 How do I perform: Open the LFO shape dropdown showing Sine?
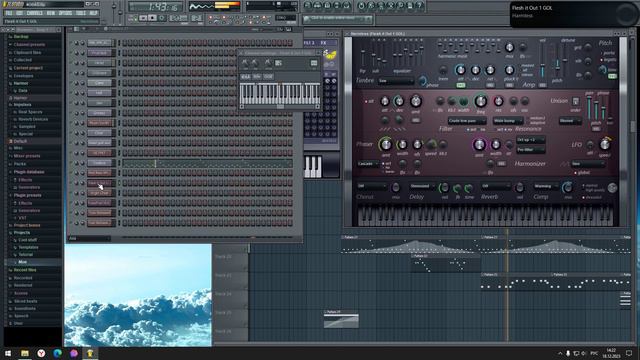click(x=588, y=164)
